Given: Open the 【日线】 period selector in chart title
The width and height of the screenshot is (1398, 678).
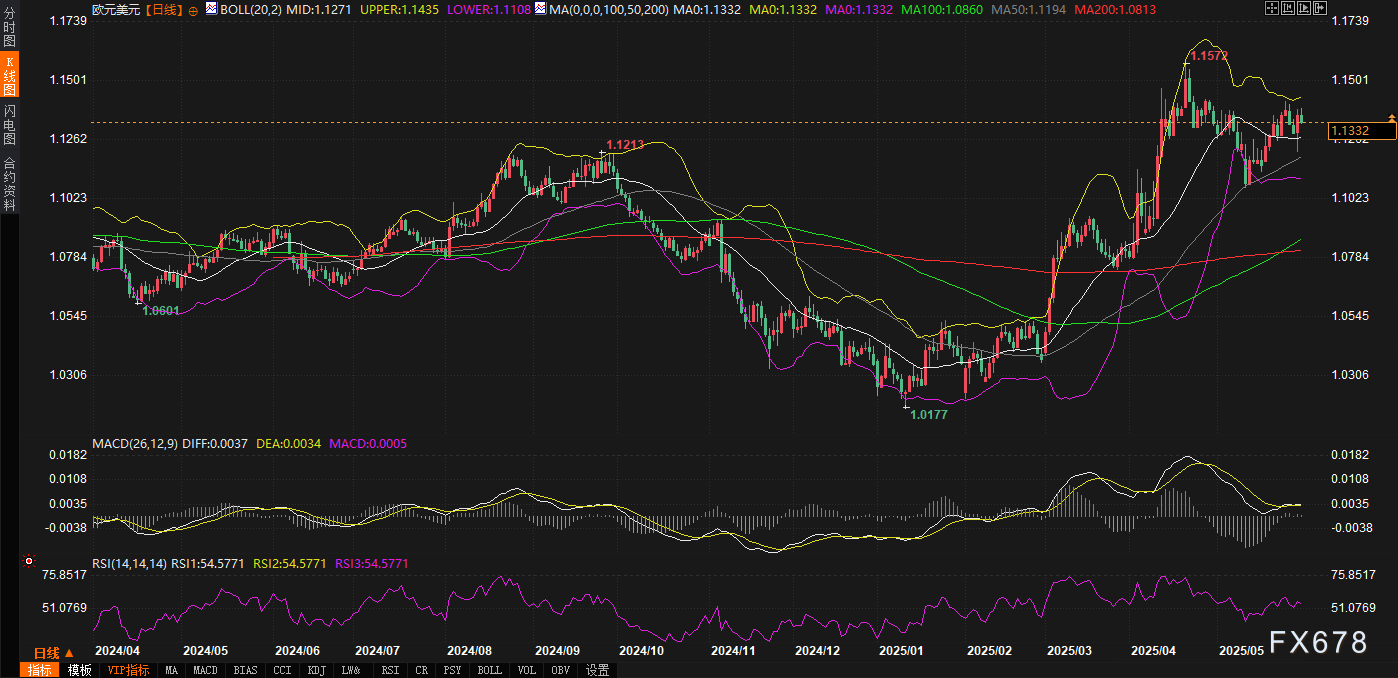Looking at the screenshot, I should [x=164, y=9].
